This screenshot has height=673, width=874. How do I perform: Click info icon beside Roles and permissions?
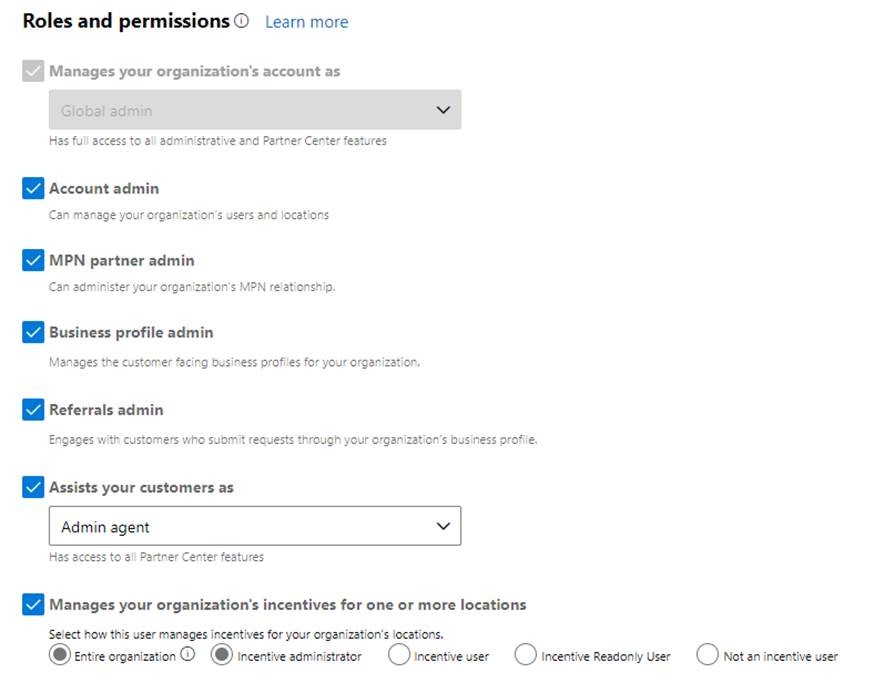pyautogui.click(x=241, y=21)
